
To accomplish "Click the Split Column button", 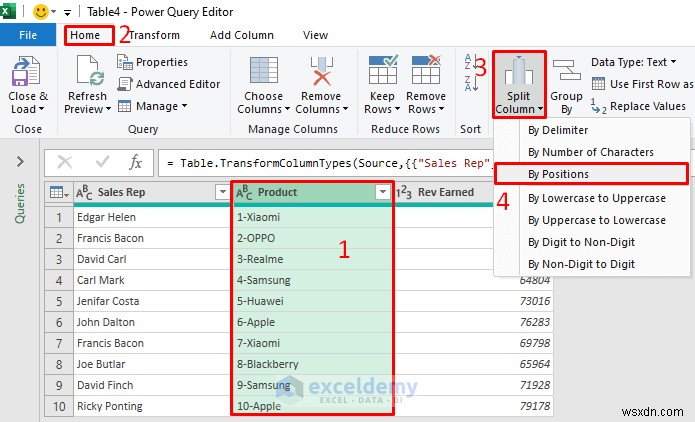I will point(519,84).
